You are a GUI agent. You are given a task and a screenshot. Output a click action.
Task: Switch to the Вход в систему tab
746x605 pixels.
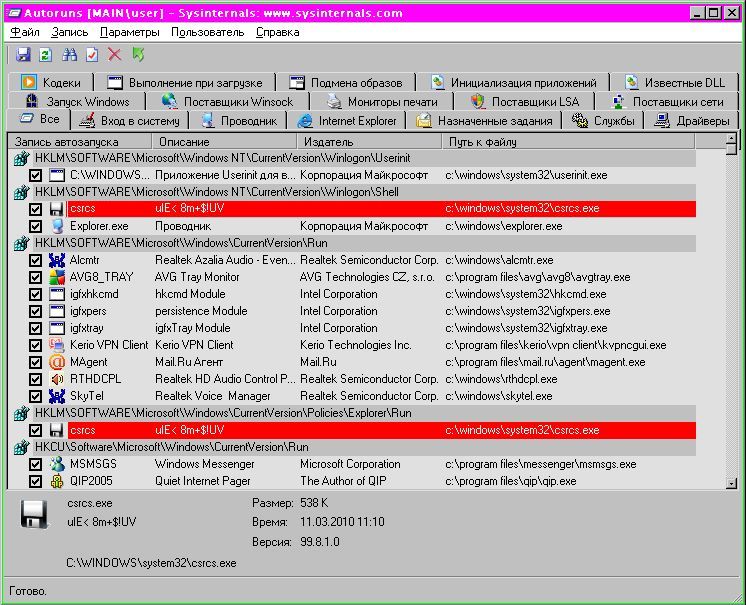pos(129,121)
